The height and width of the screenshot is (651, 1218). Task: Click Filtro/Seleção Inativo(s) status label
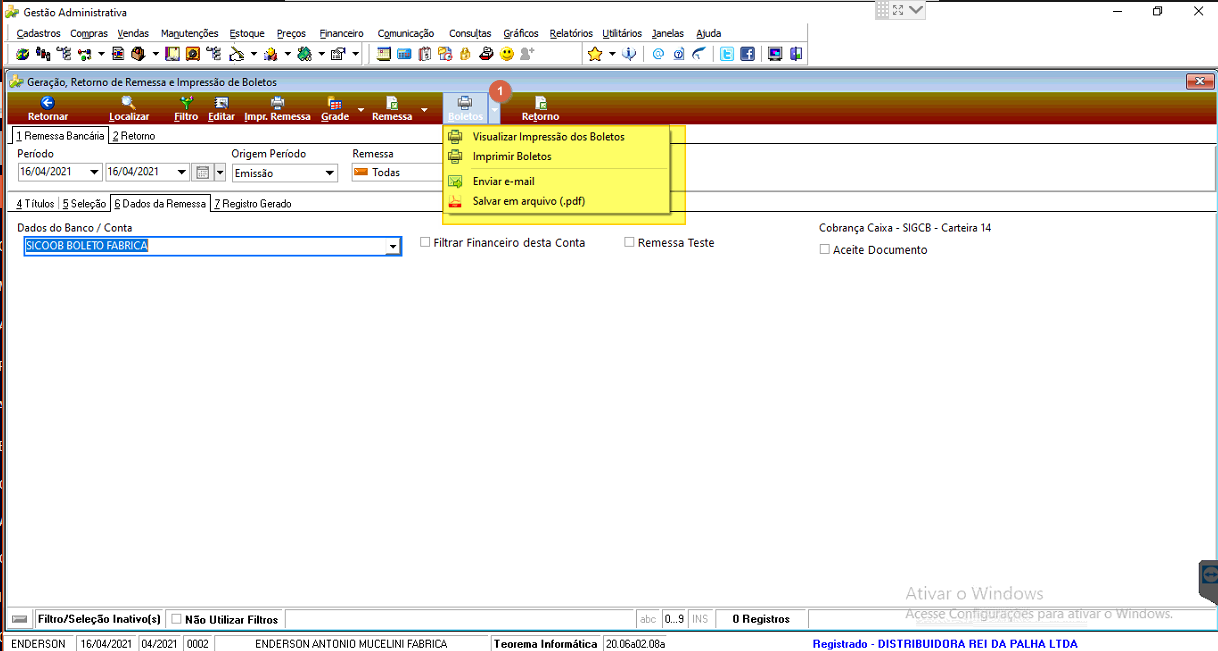[99, 619]
